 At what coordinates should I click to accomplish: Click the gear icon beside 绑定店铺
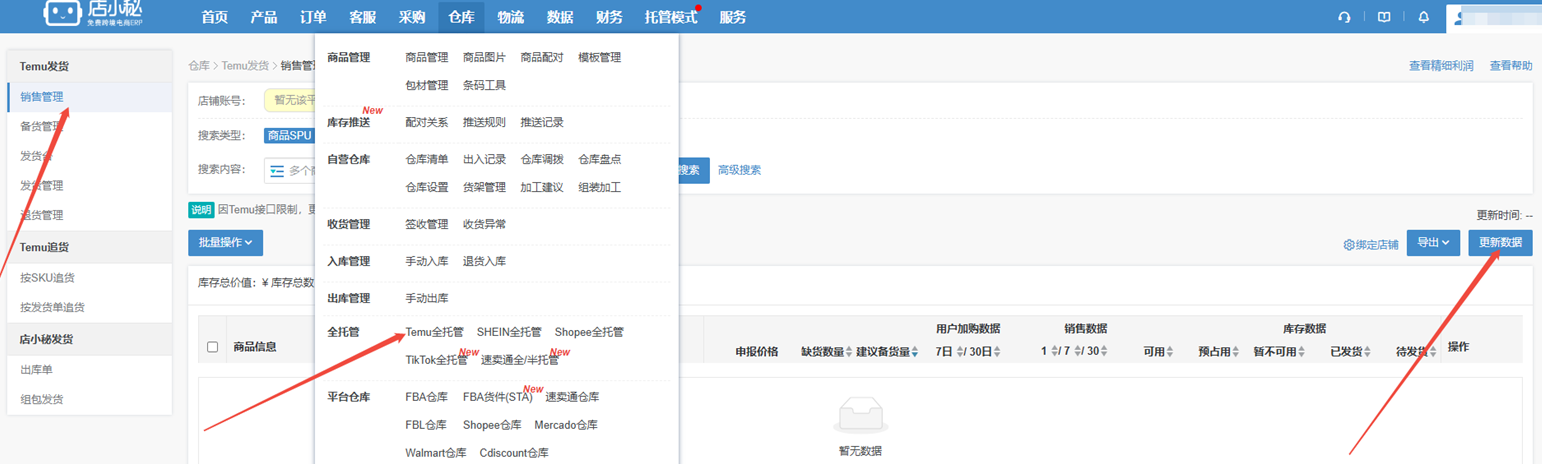(1349, 245)
